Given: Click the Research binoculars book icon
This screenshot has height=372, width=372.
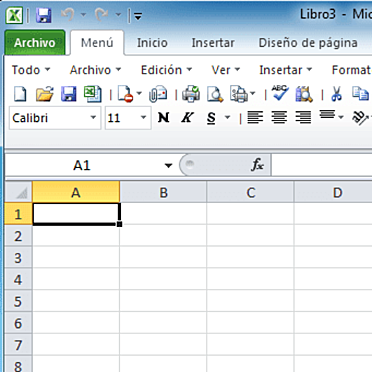Looking at the screenshot, I should (304, 94).
